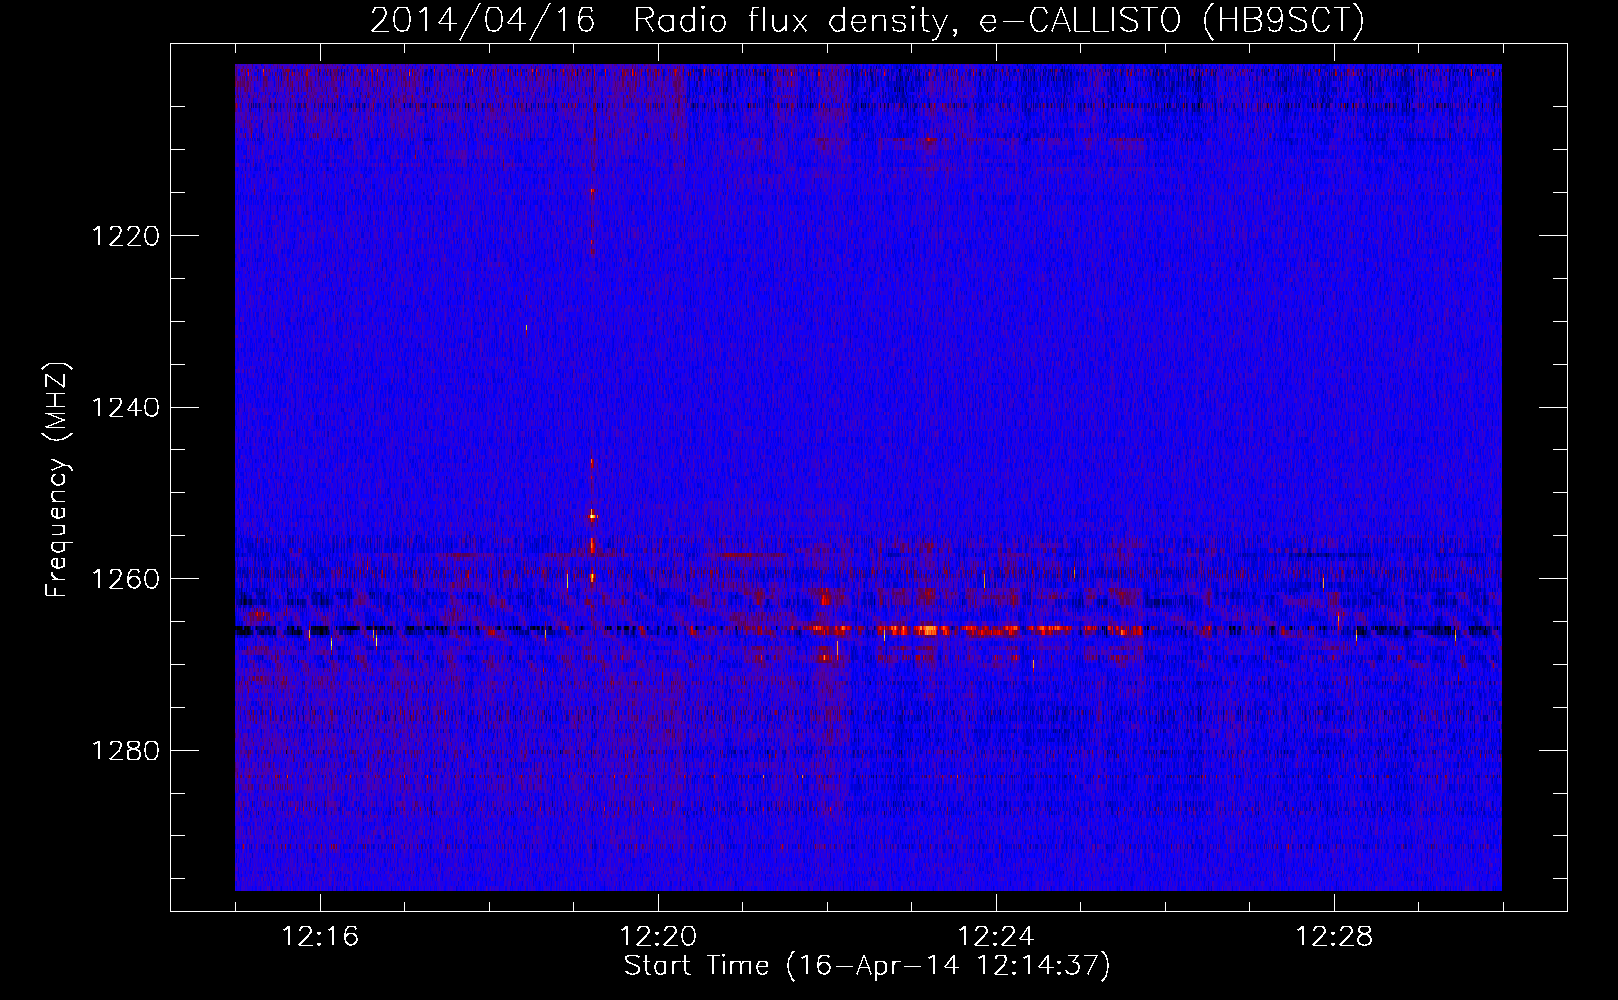Click the 'Frequency (MHZ)' y-axis label
This screenshot has width=1618, height=1000.
(57, 480)
